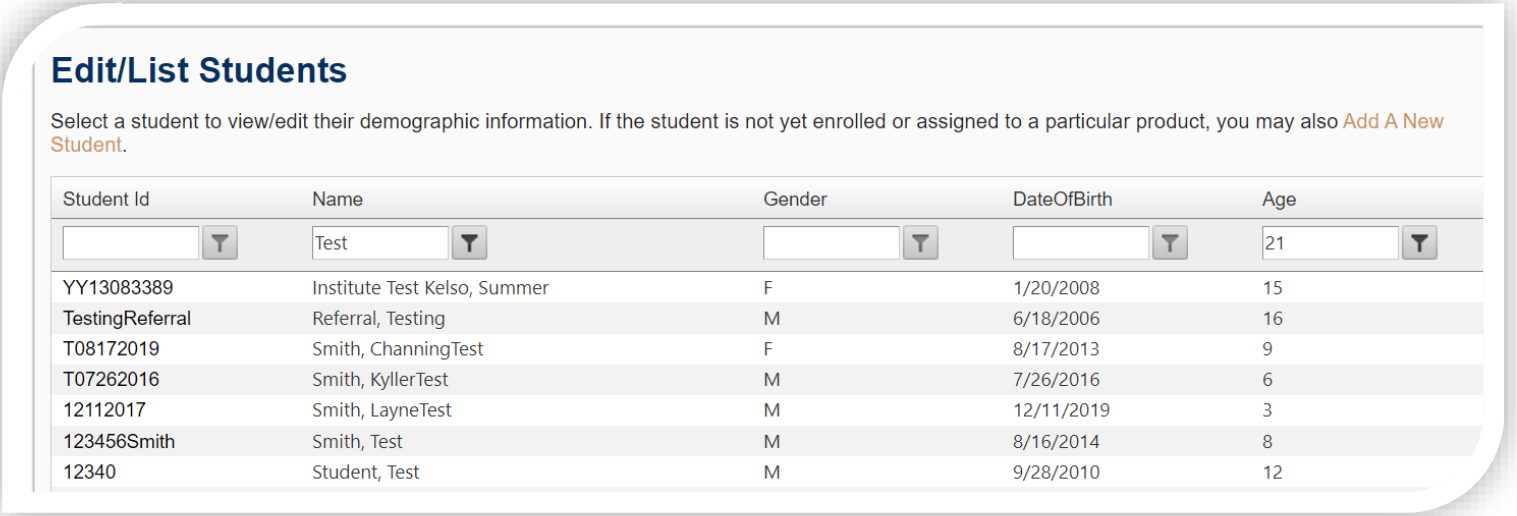Click the Name filter box containing Test

pyautogui.click(x=380, y=243)
